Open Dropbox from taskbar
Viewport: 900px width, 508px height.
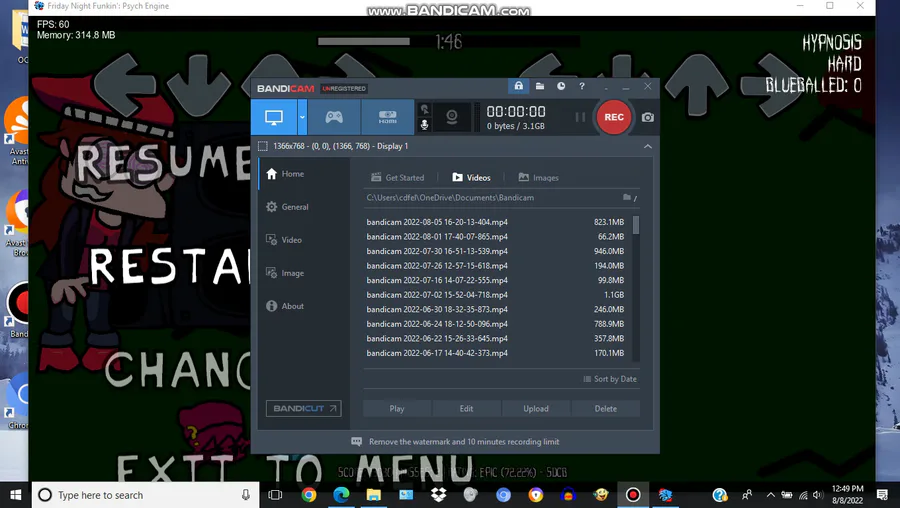[439, 495]
